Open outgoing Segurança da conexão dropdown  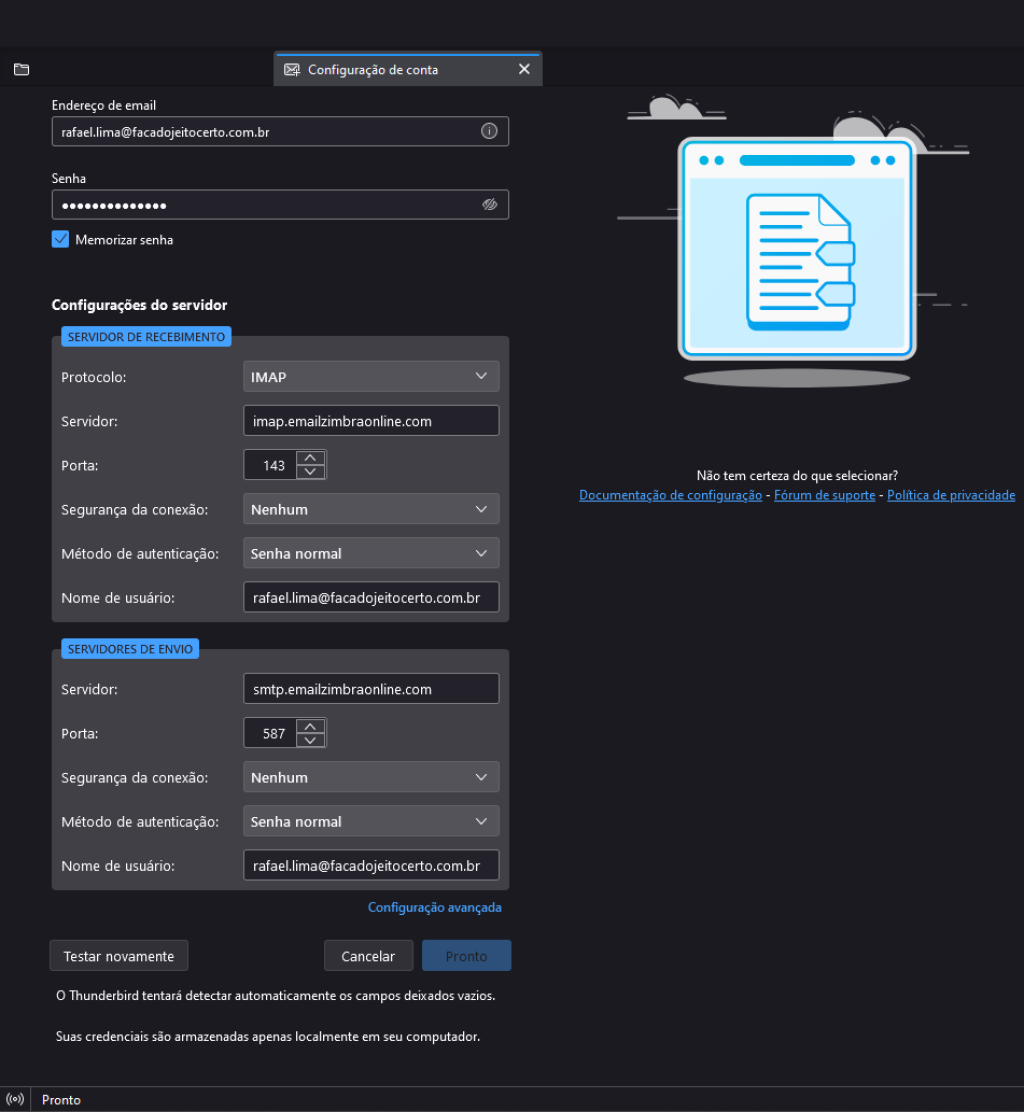coord(371,777)
